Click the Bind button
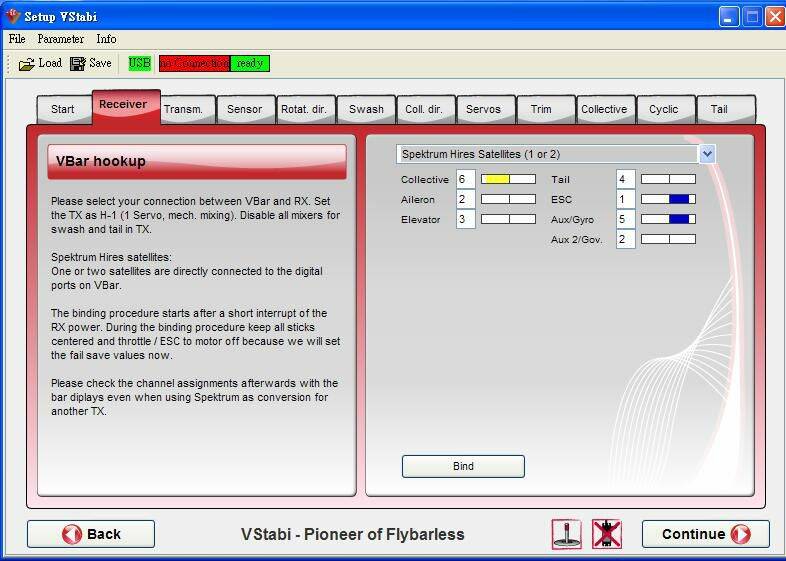 [x=463, y=466]
